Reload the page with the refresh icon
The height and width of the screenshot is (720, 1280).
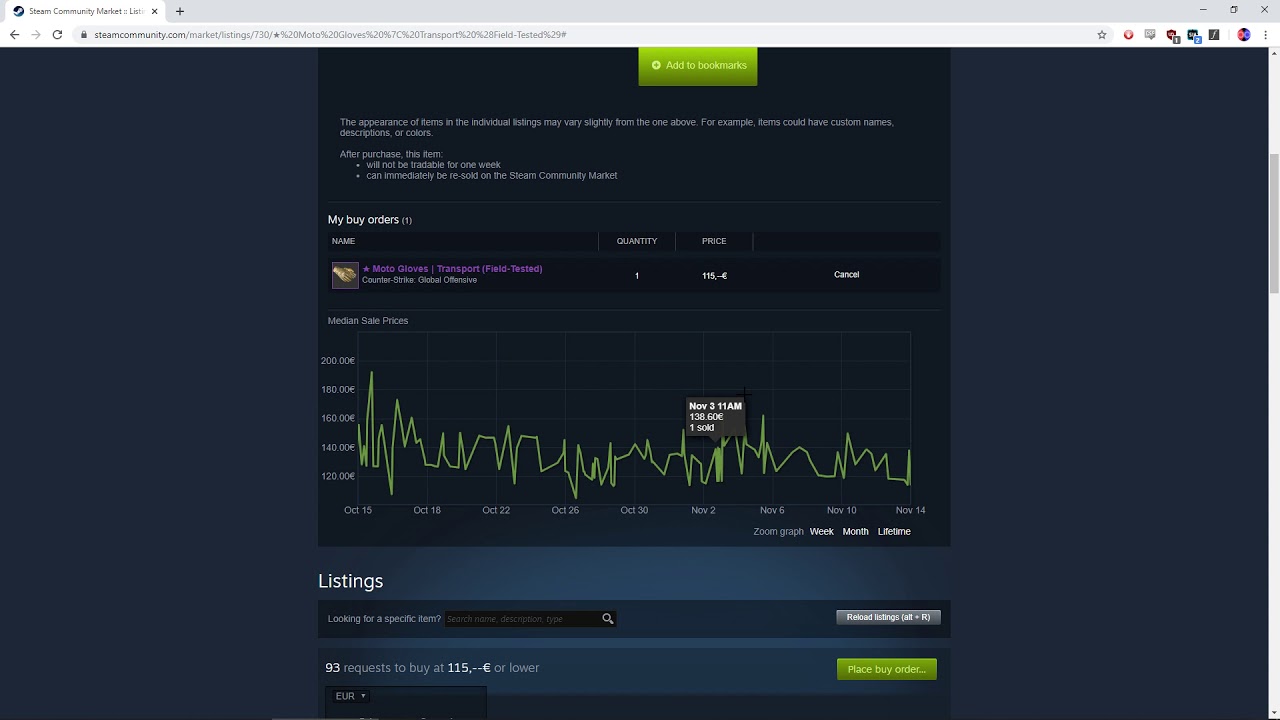[58, 34]
